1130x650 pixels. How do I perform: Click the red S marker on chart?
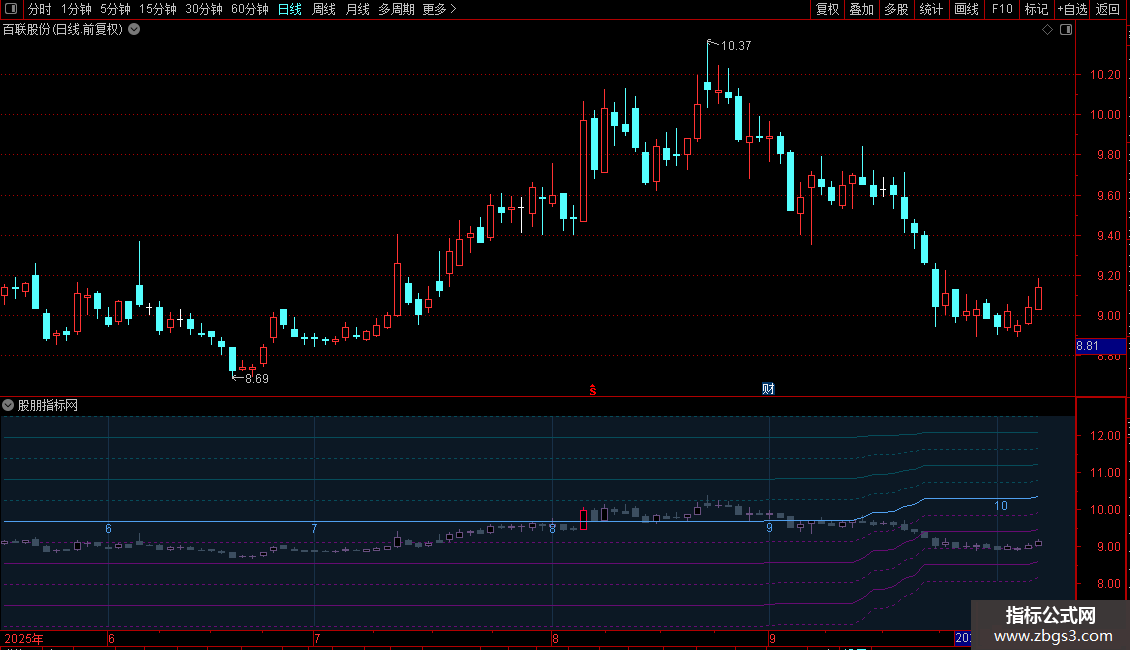click(x=592, y=390)
